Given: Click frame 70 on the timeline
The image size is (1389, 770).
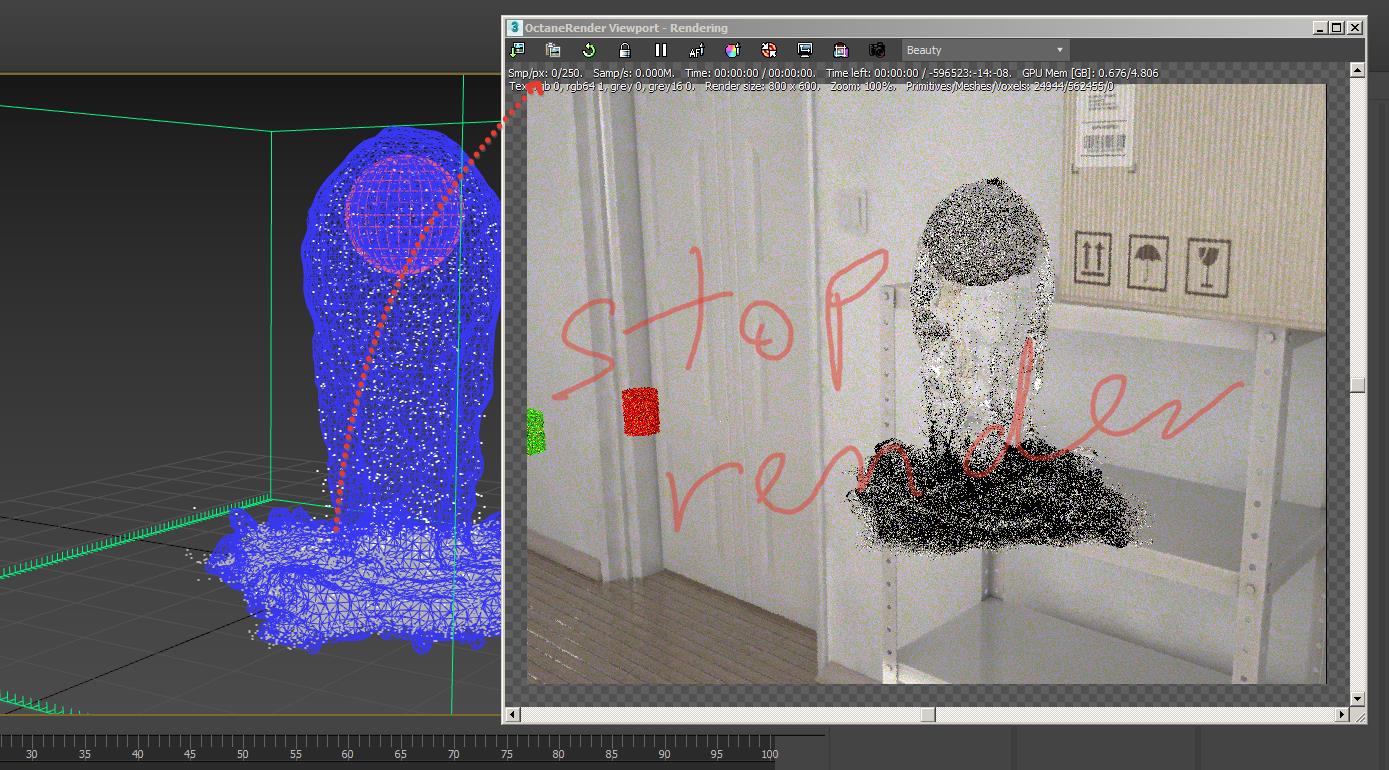Looking at the screenshot, I should tap(453, 755).
